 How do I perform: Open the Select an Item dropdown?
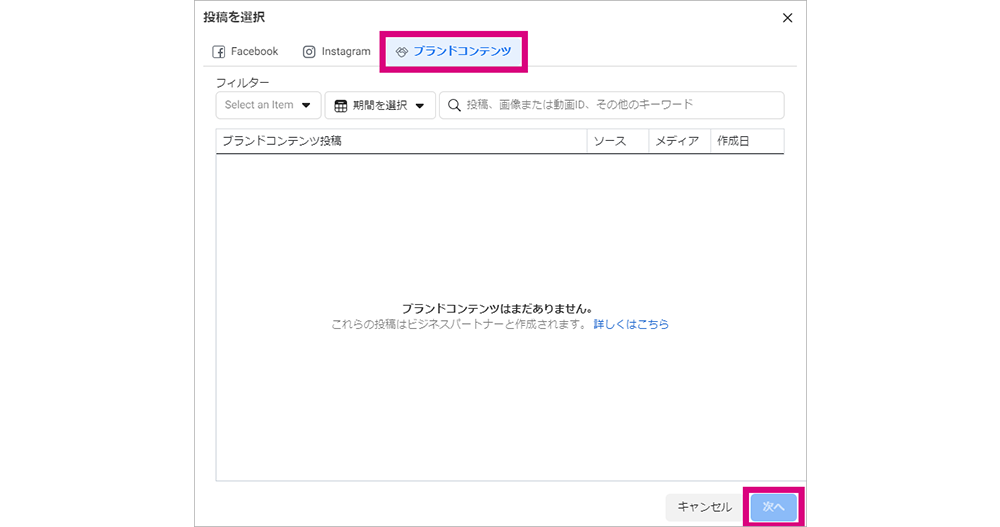[268, 105]
